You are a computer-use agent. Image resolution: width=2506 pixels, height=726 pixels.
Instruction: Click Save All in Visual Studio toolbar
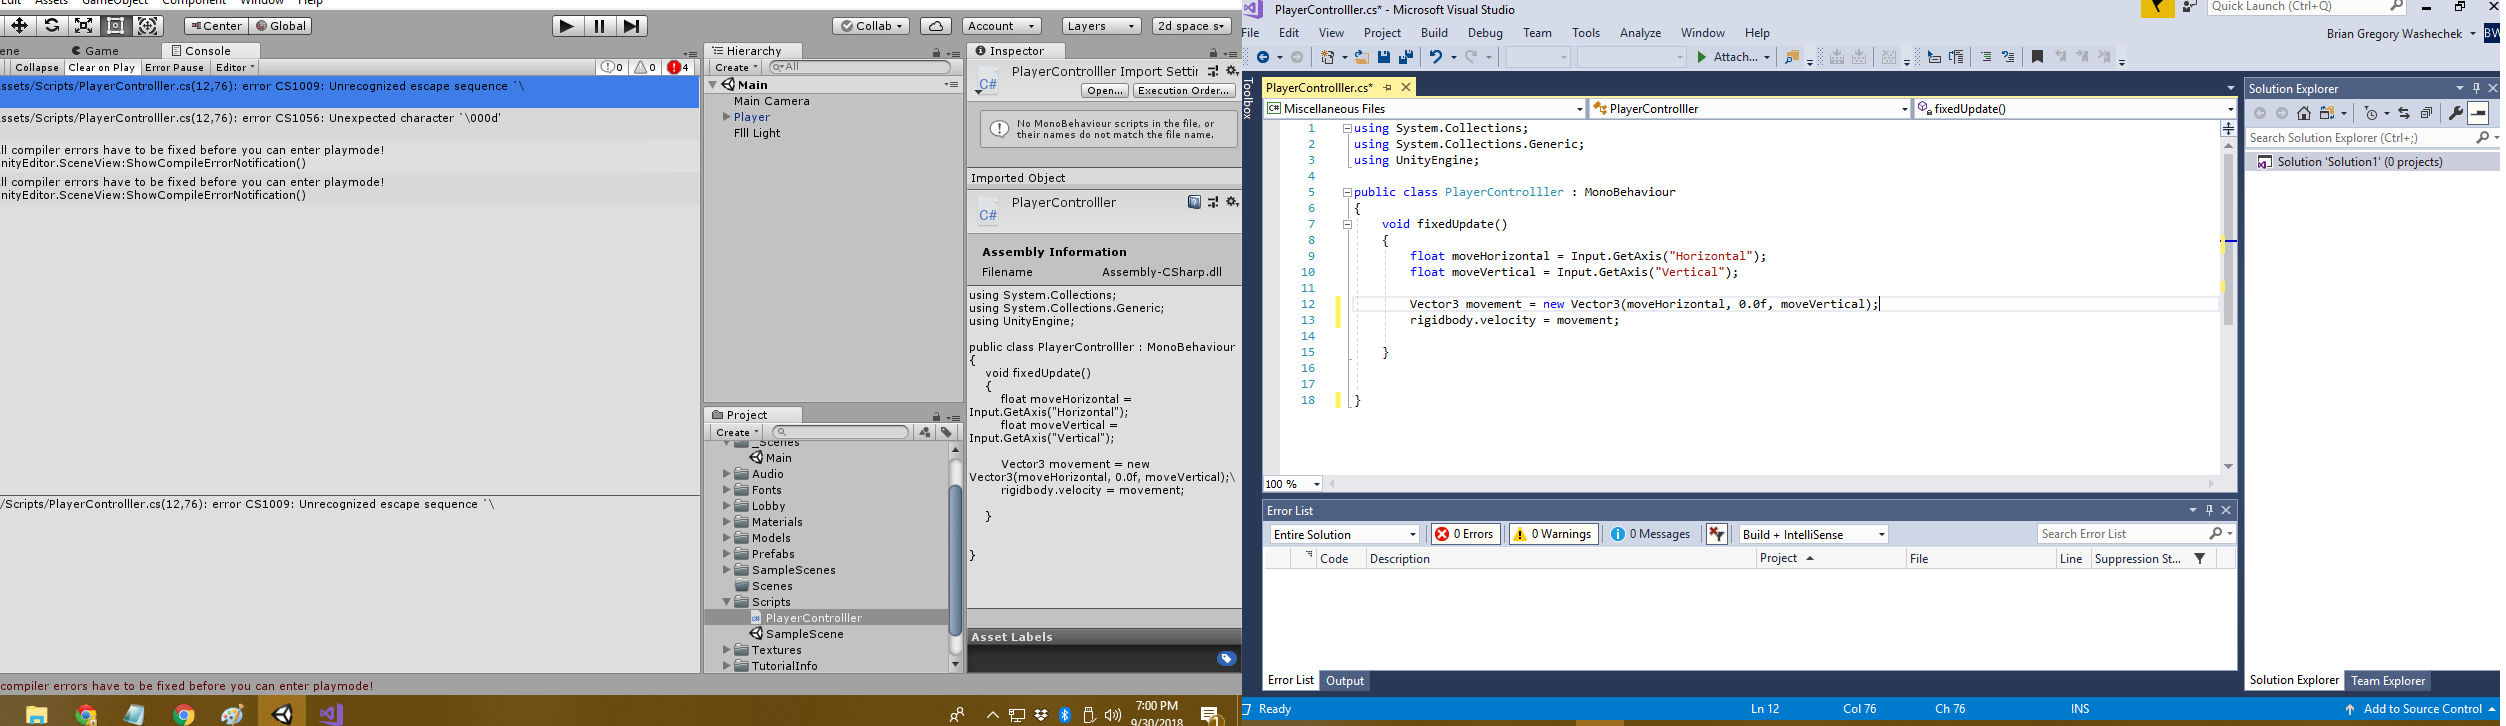[1406, 58]
